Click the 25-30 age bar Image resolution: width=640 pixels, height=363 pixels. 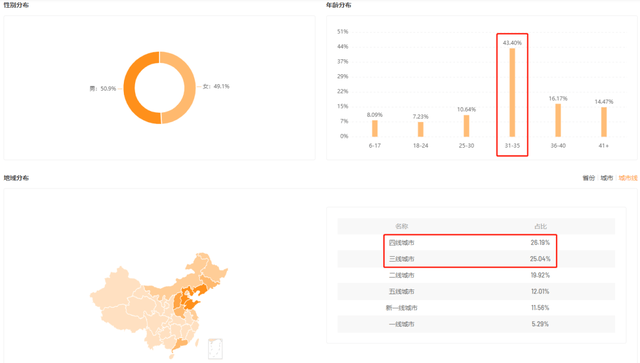[466, 126]
